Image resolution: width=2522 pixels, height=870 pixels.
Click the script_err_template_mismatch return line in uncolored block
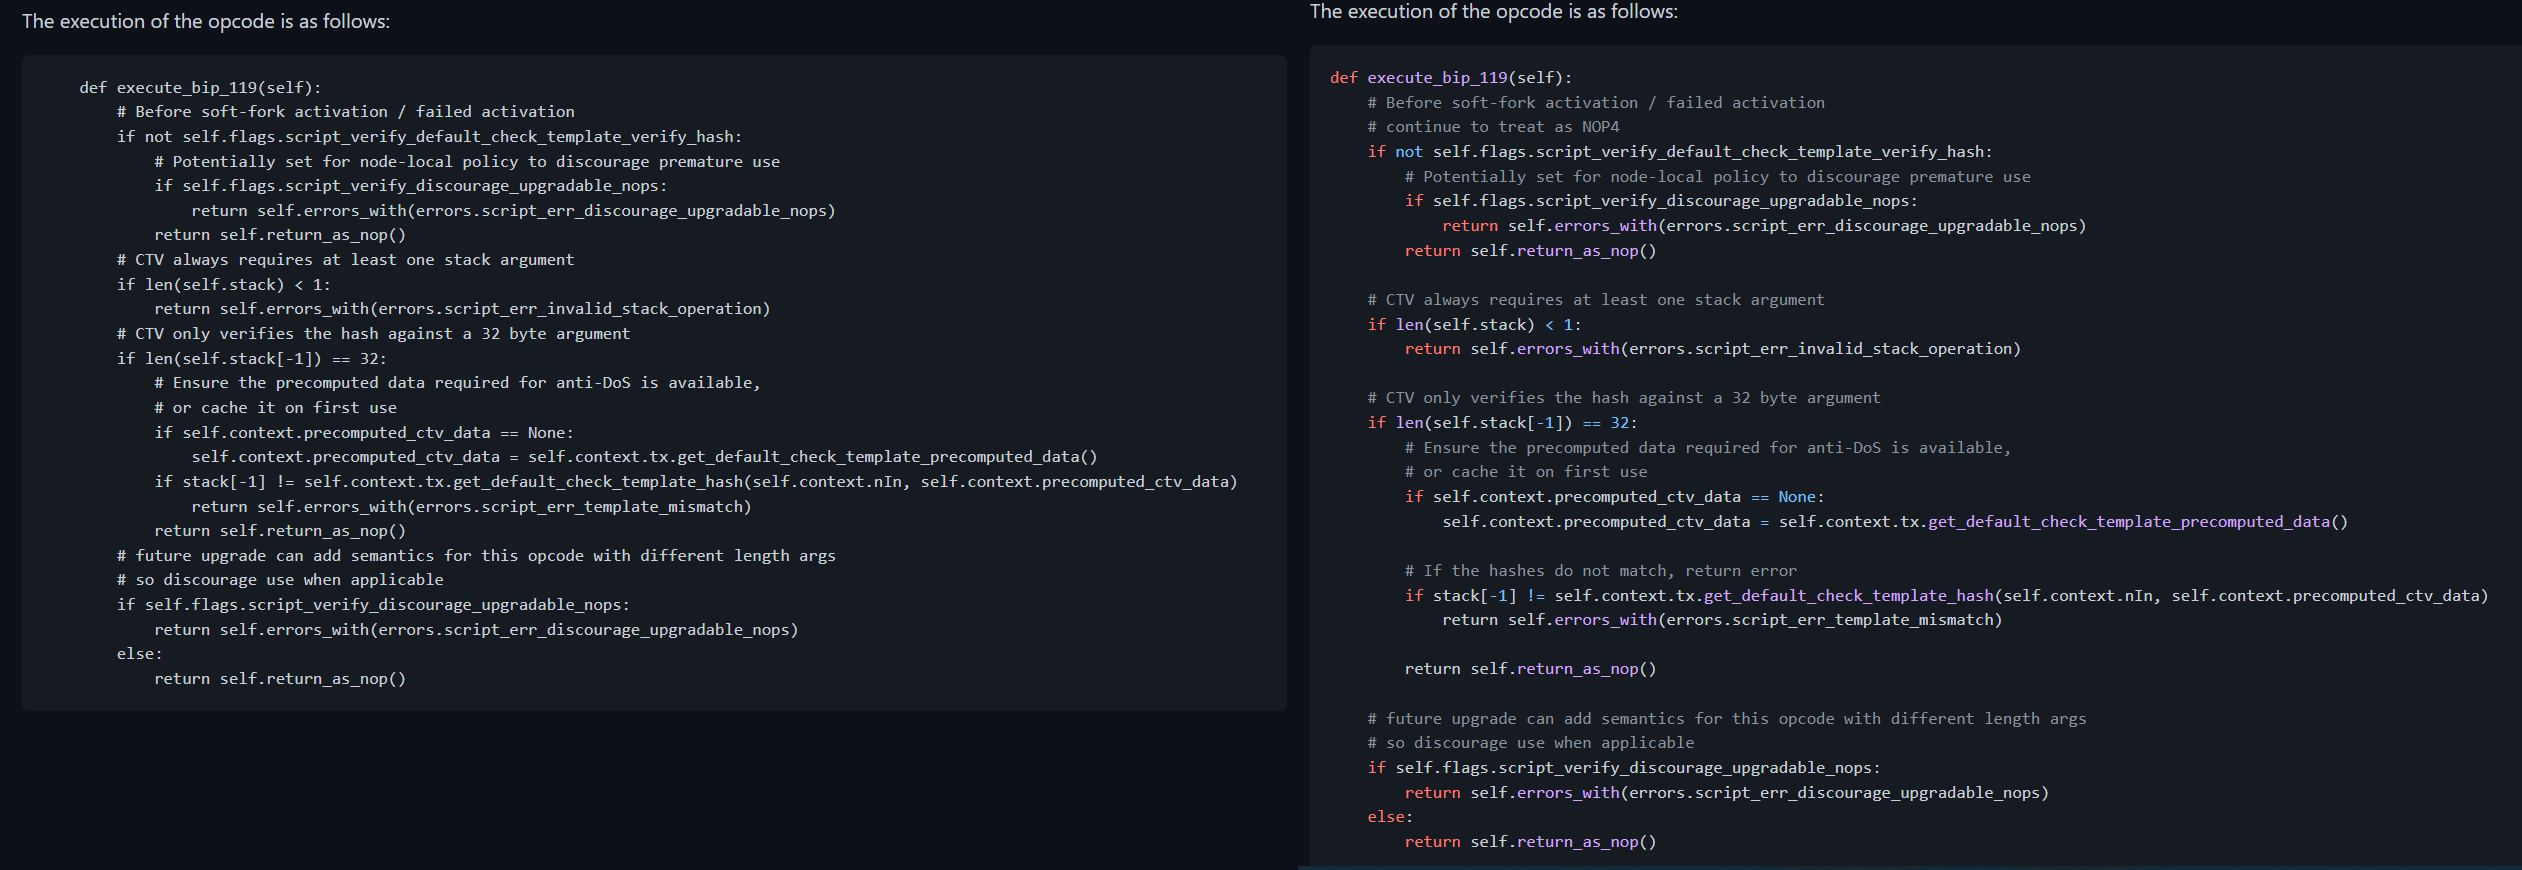pos(471,507)
